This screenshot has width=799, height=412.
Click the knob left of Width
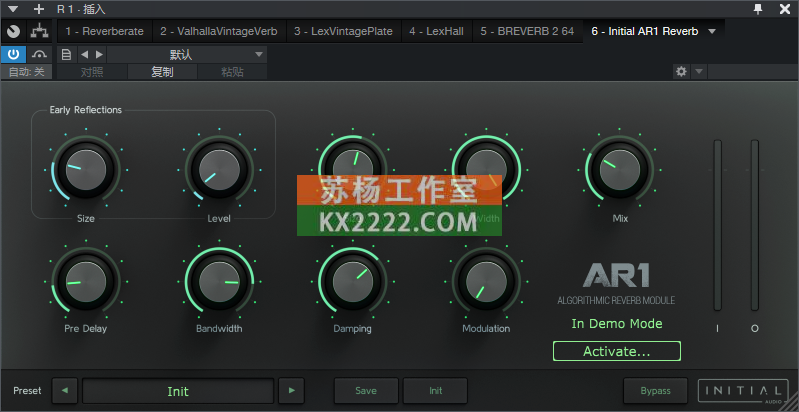(353, 170)
